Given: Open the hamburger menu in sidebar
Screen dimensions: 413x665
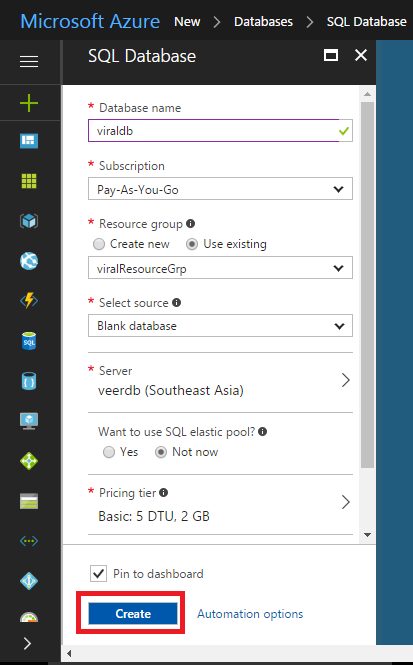Looking at the screenshot, I should [x=29, y=61].
